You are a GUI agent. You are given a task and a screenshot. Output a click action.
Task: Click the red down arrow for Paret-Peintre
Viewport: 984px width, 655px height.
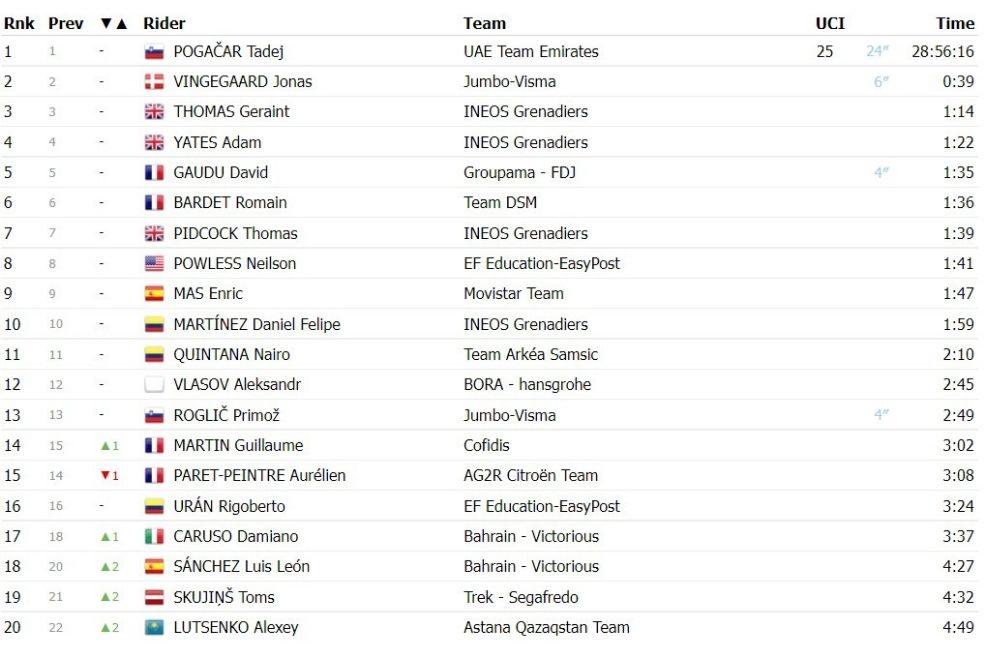pyautogui.click(x=105, y=476)
